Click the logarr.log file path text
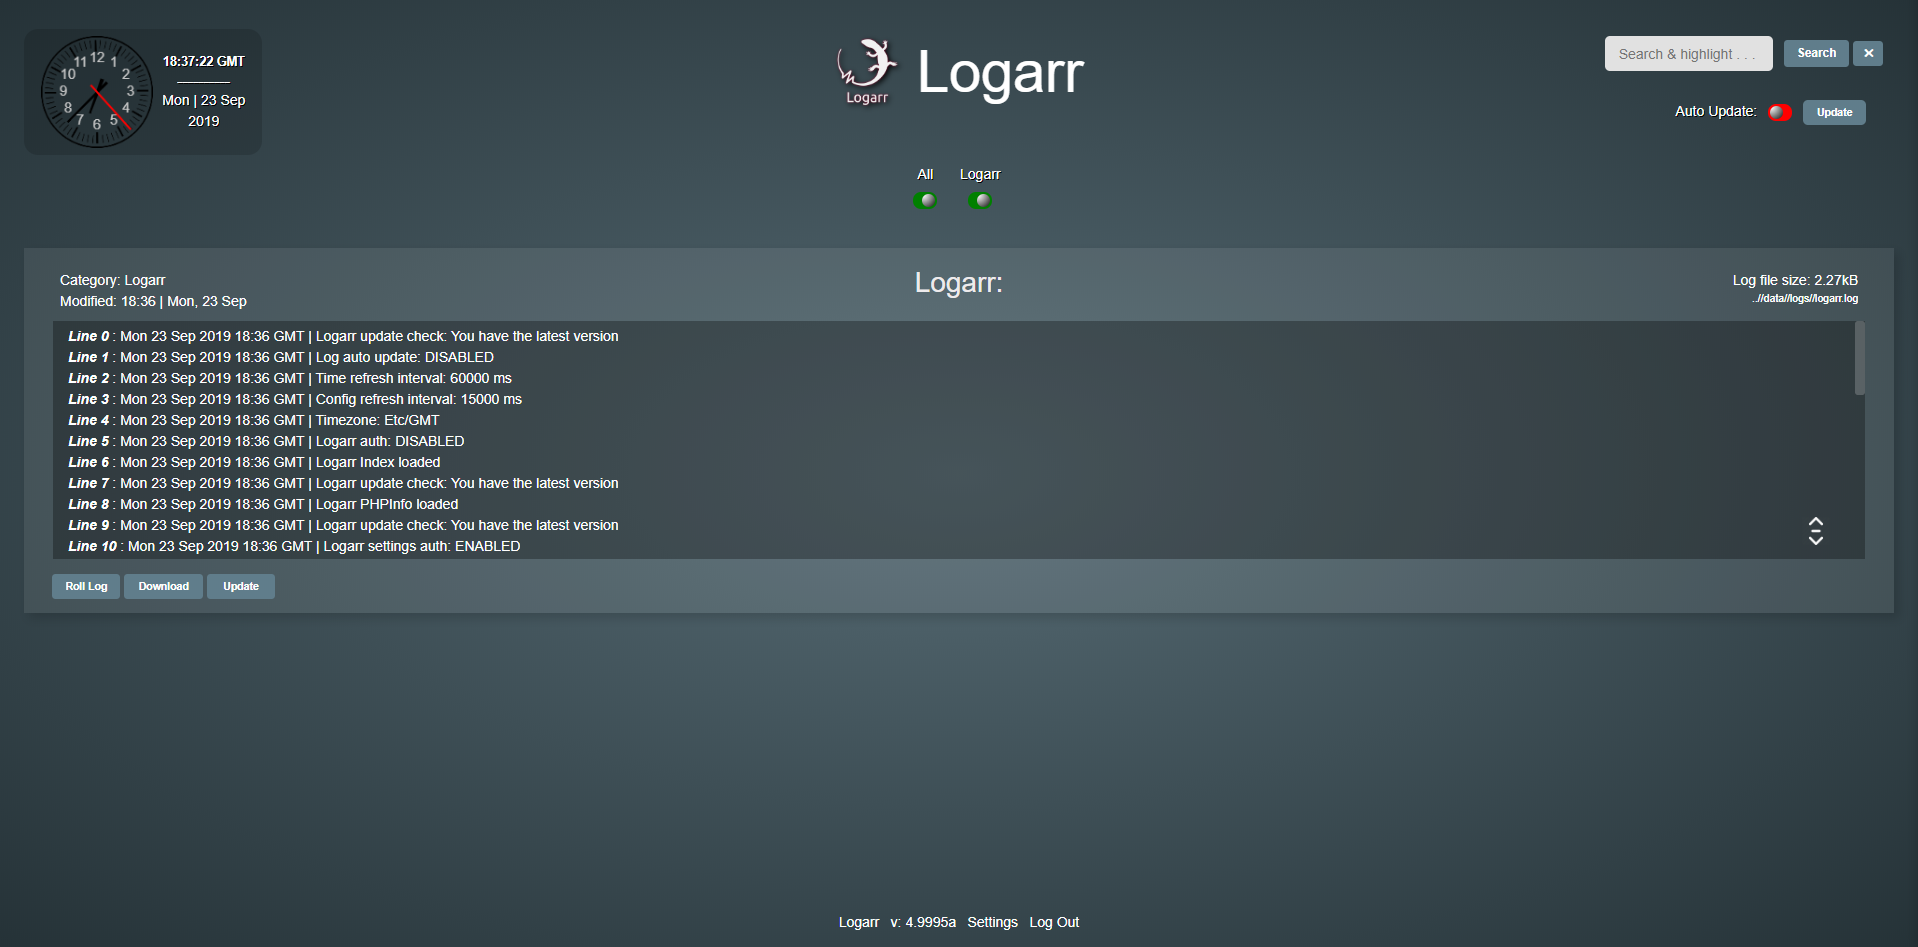The image size is (1918, 947). coord(1805,299)
